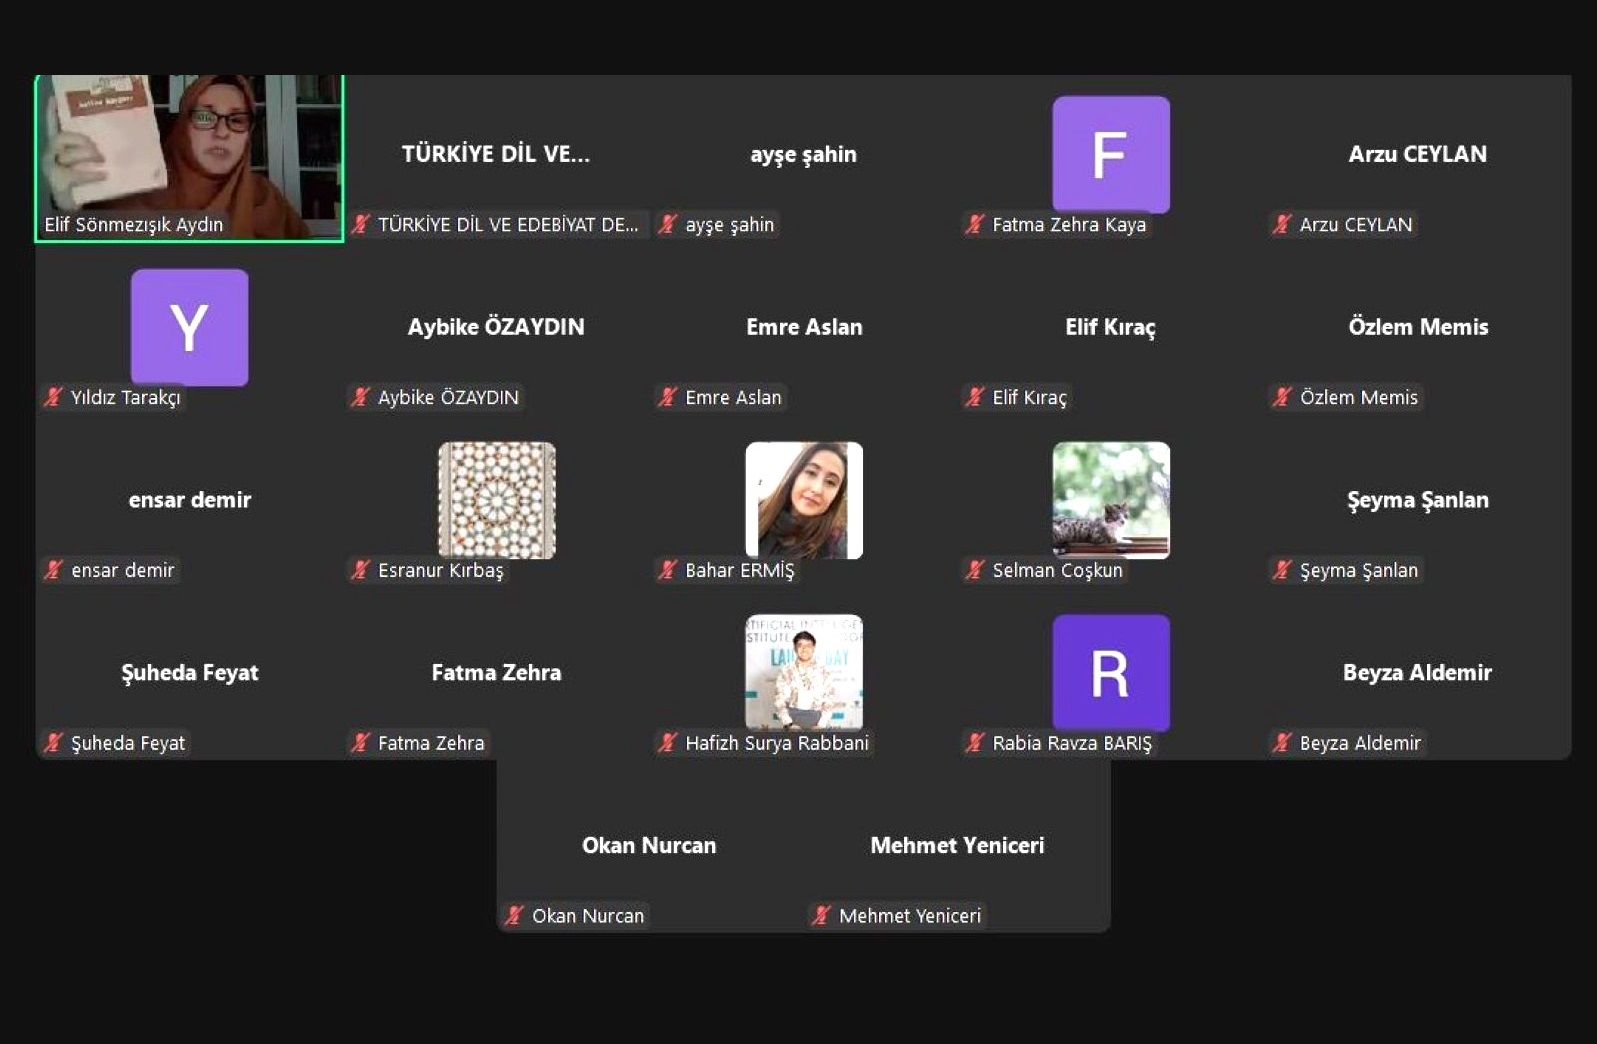Click the muted mic icon beside Beyza Aldemir

(x=1282, y=744)
